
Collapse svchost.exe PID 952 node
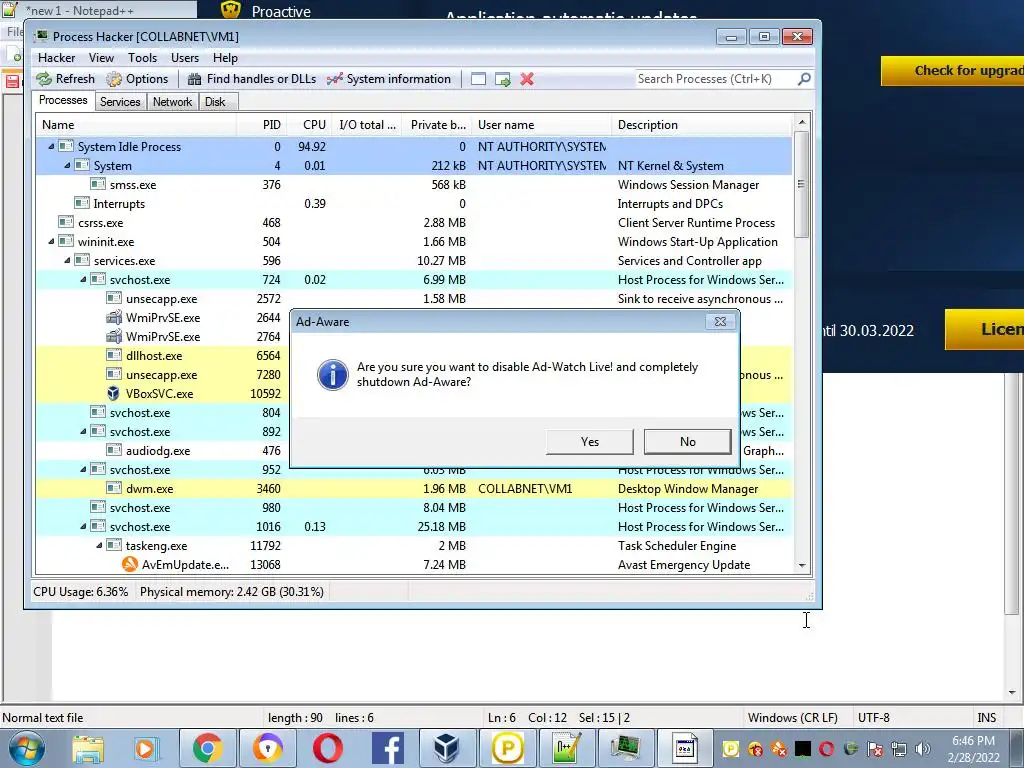pyautogui.click(x=84, y=470)
